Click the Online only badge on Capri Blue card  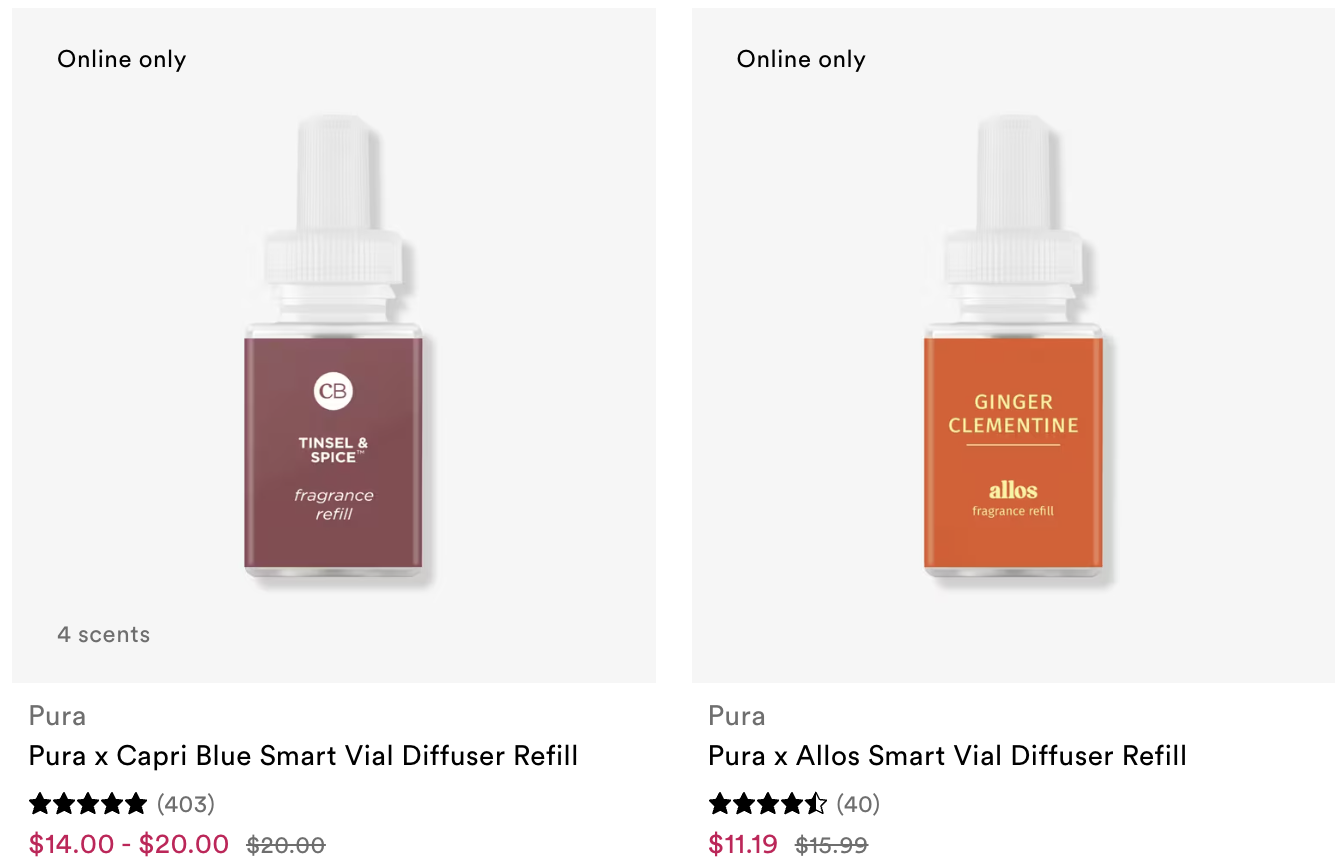(122, 59)
